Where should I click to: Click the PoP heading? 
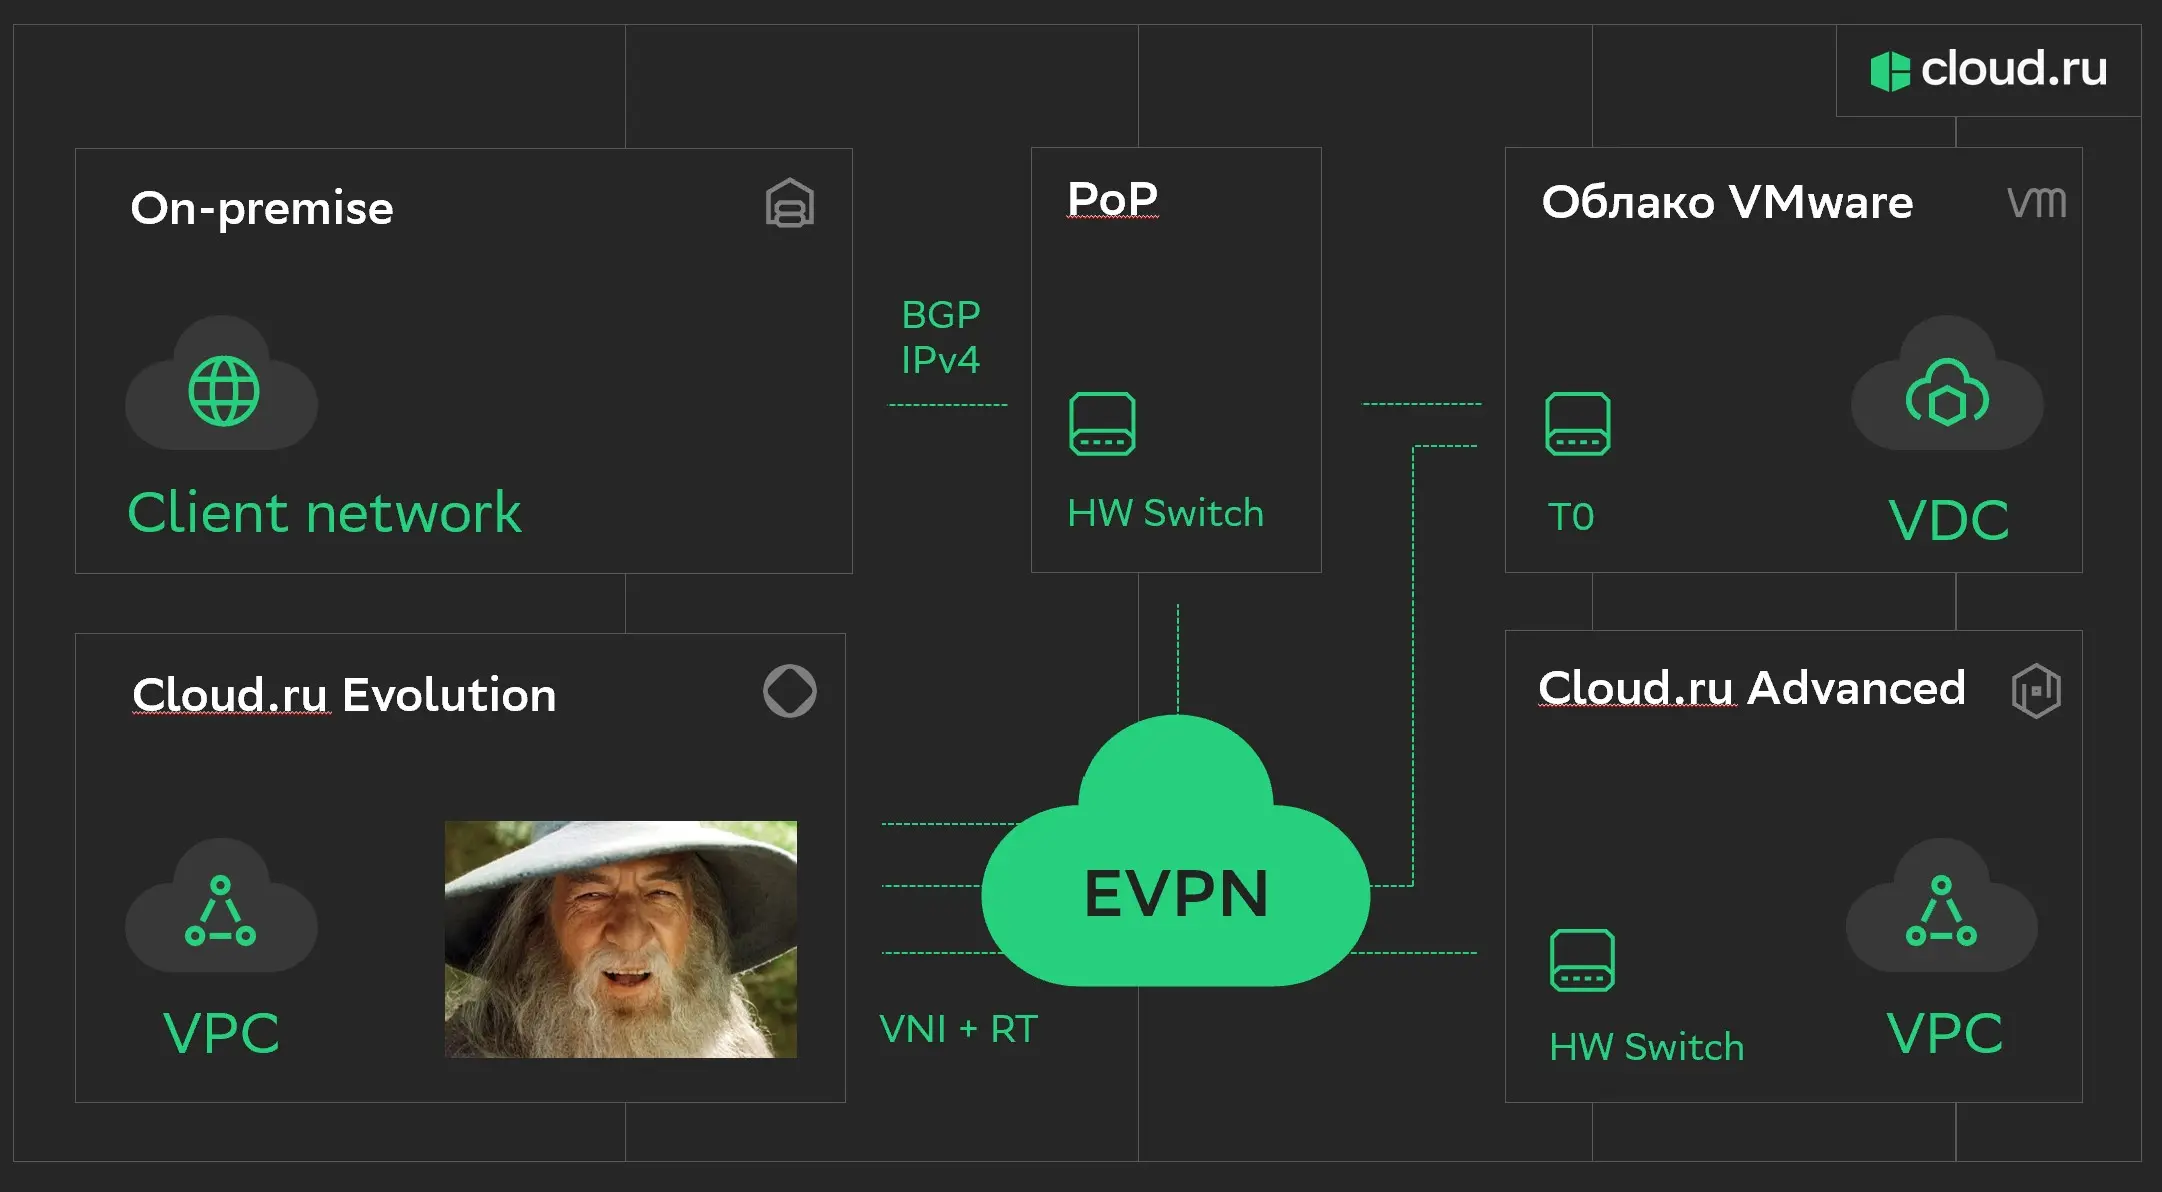[1112, 198]
